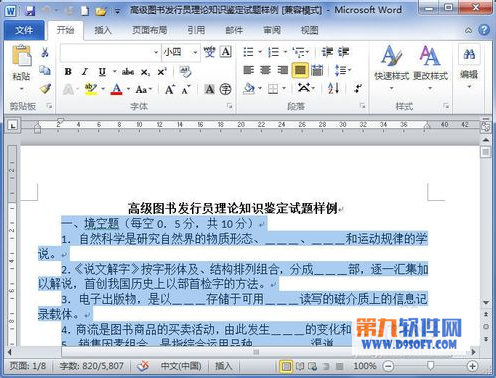Screen dimensions: 496x378
Task: Show or hide paragraph marks
Action: (358, 88)
